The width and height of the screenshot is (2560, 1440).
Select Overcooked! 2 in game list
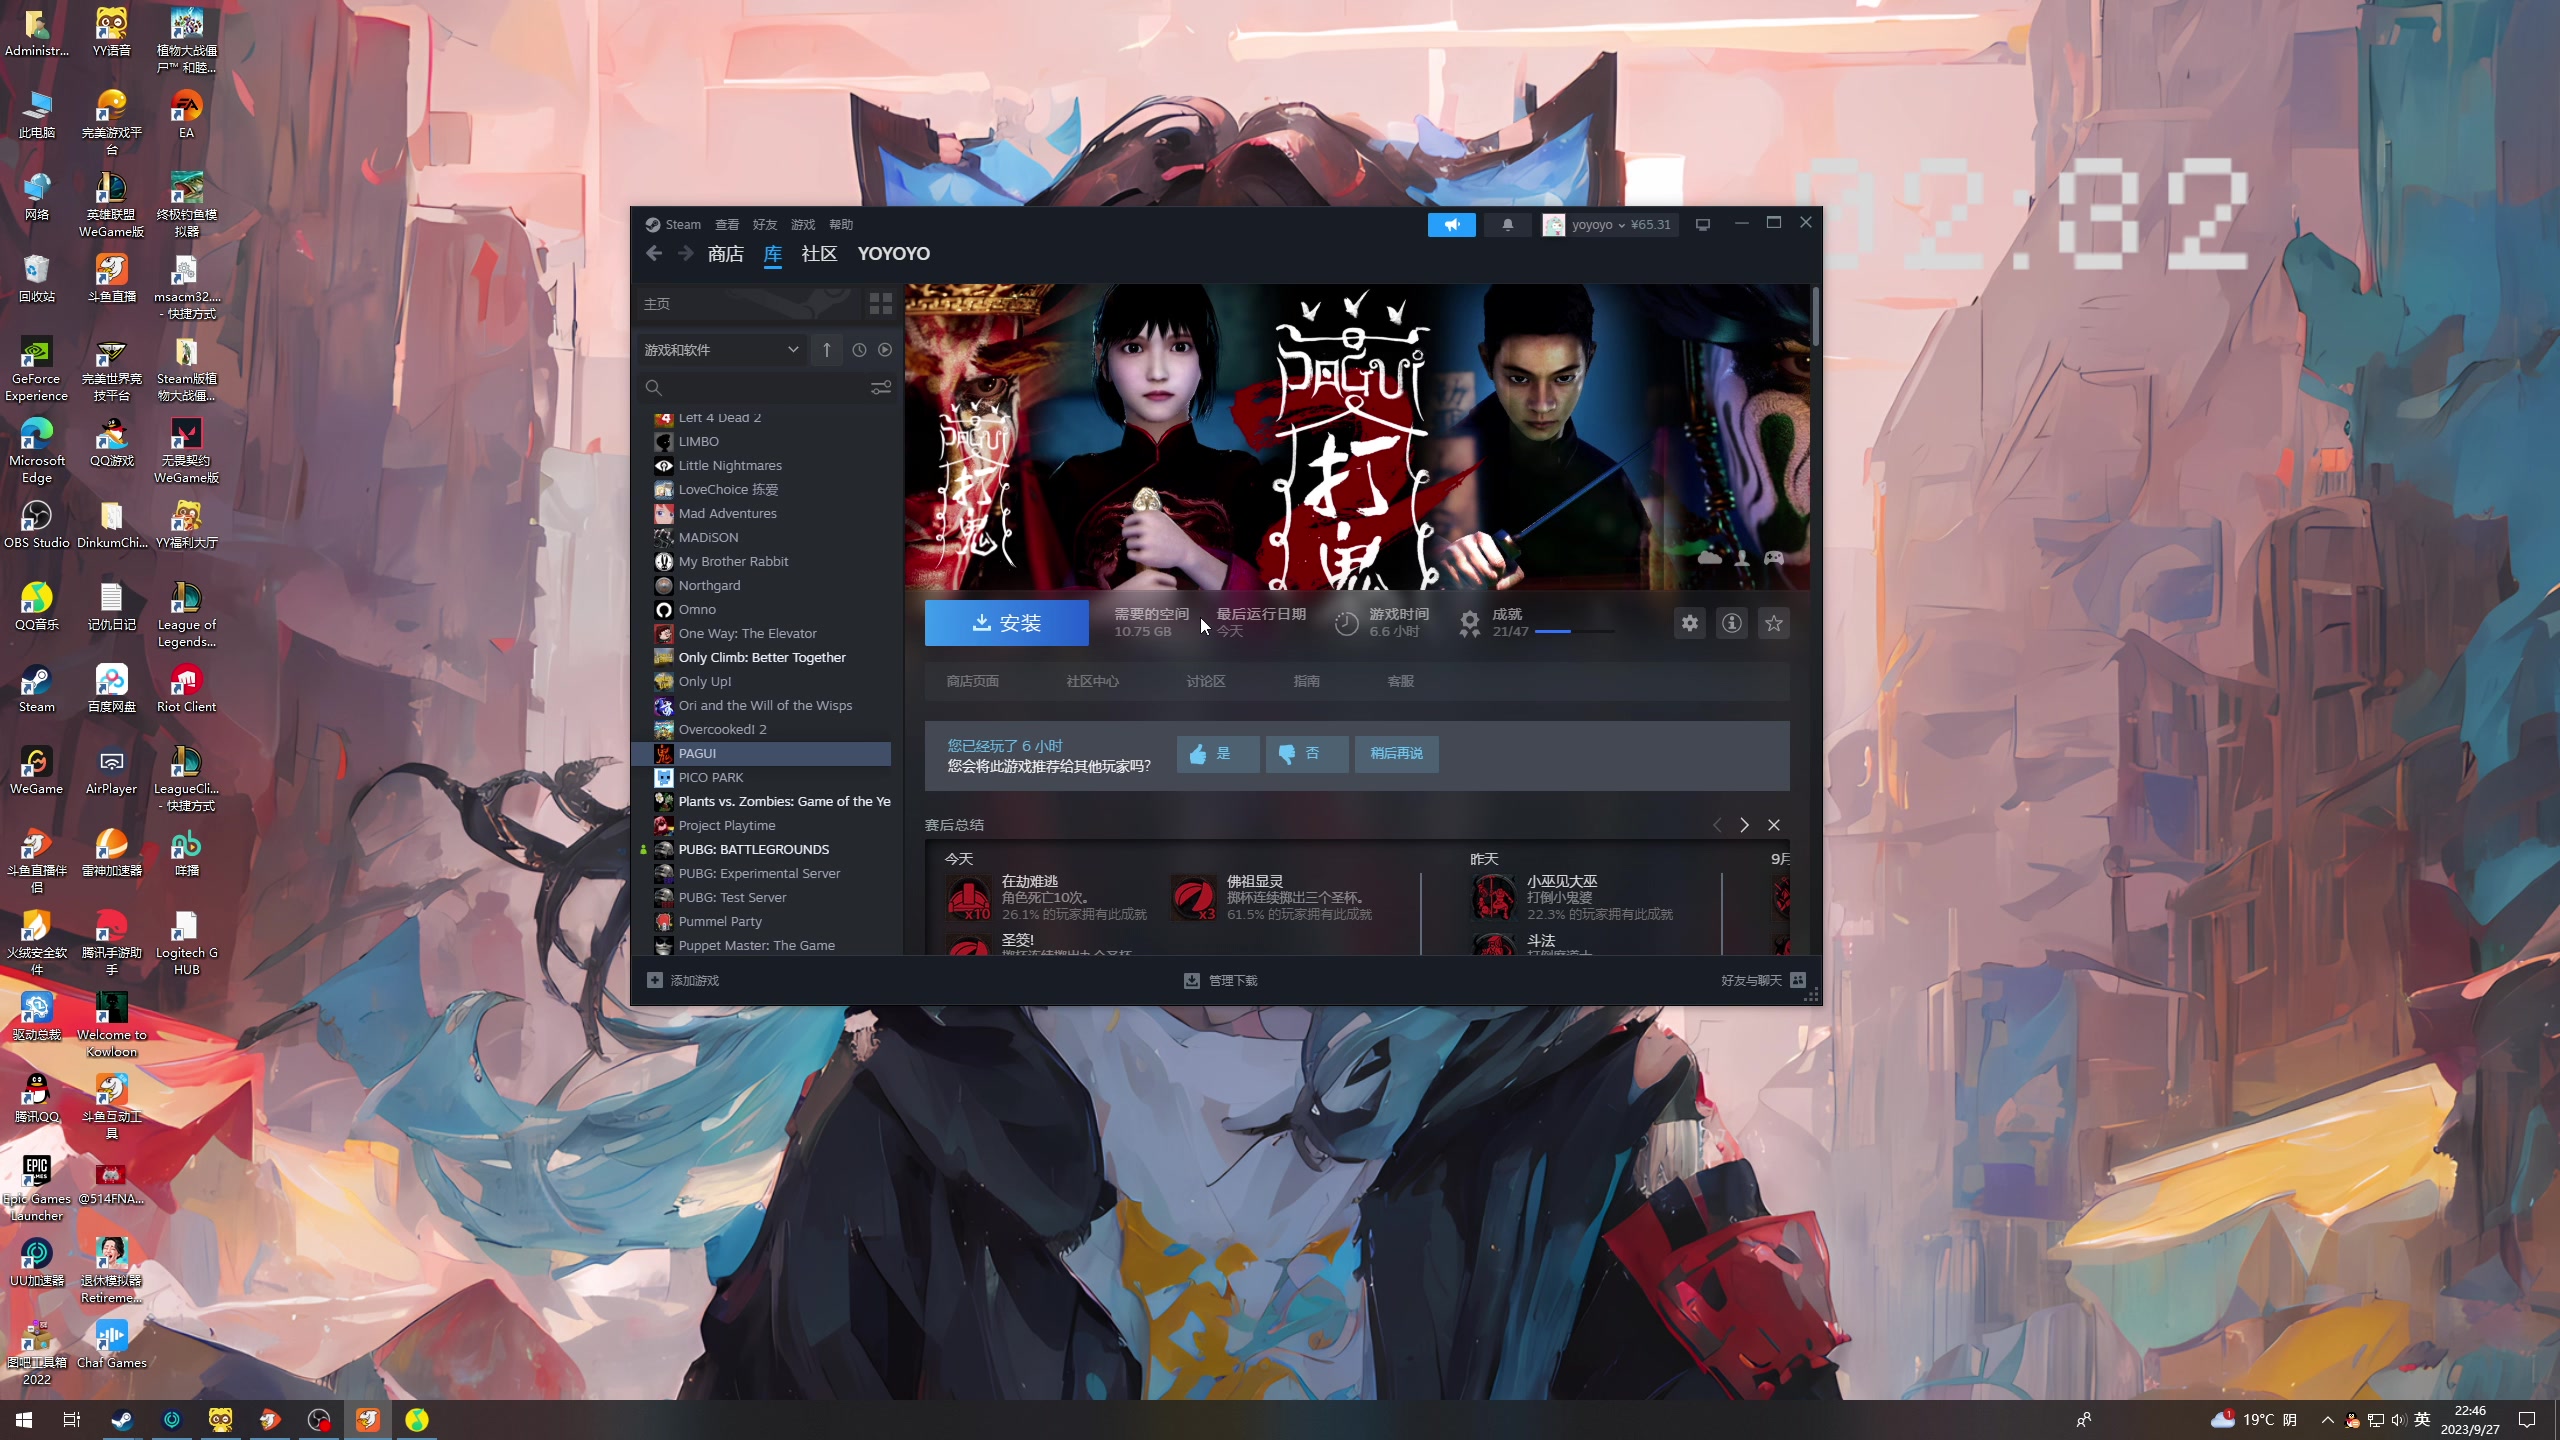pyautogui.click(x=722, y=729)
